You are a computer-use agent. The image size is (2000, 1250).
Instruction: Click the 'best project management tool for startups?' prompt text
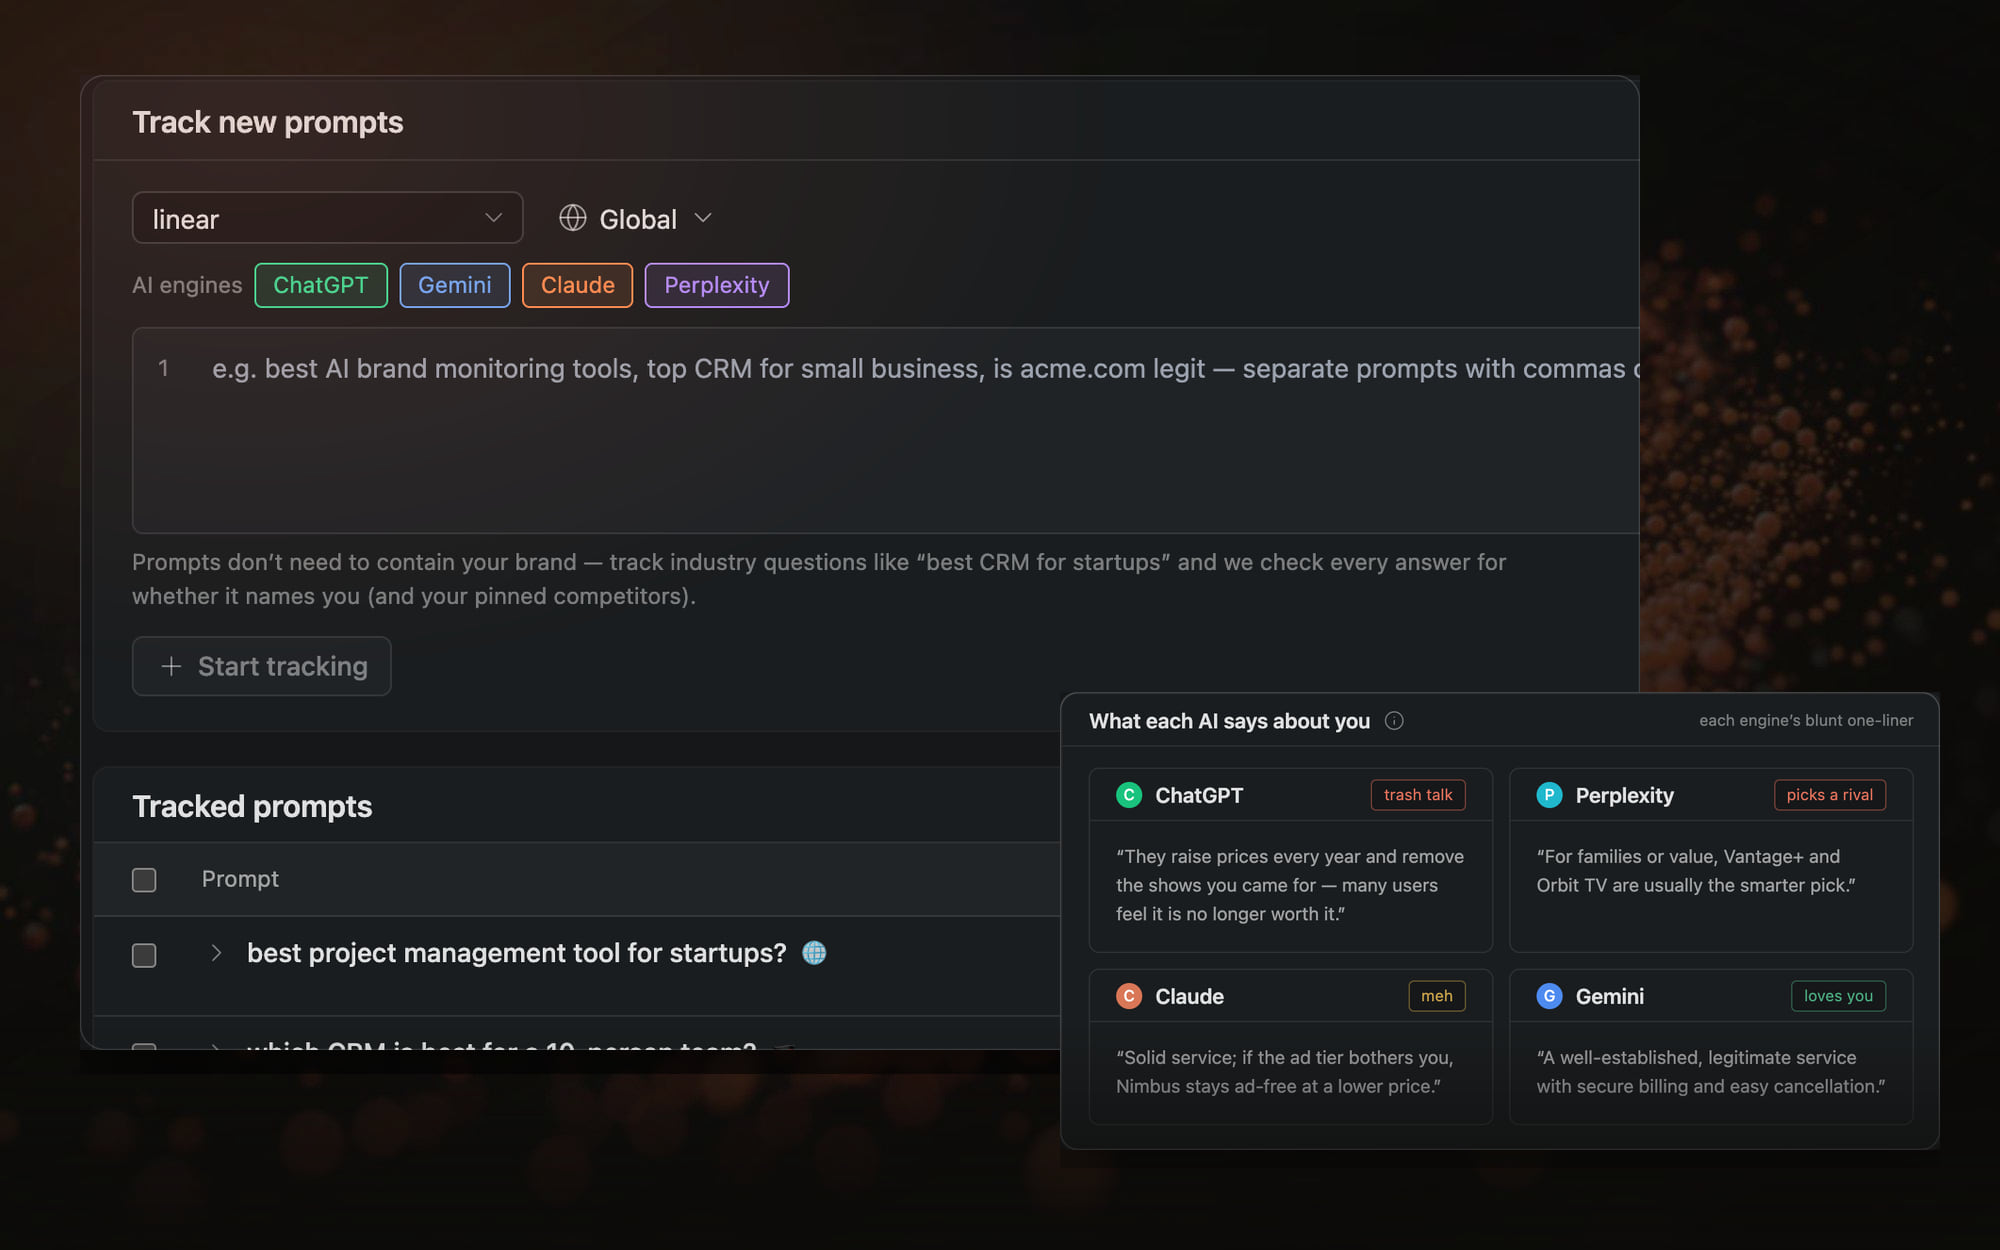coord(517,953)
